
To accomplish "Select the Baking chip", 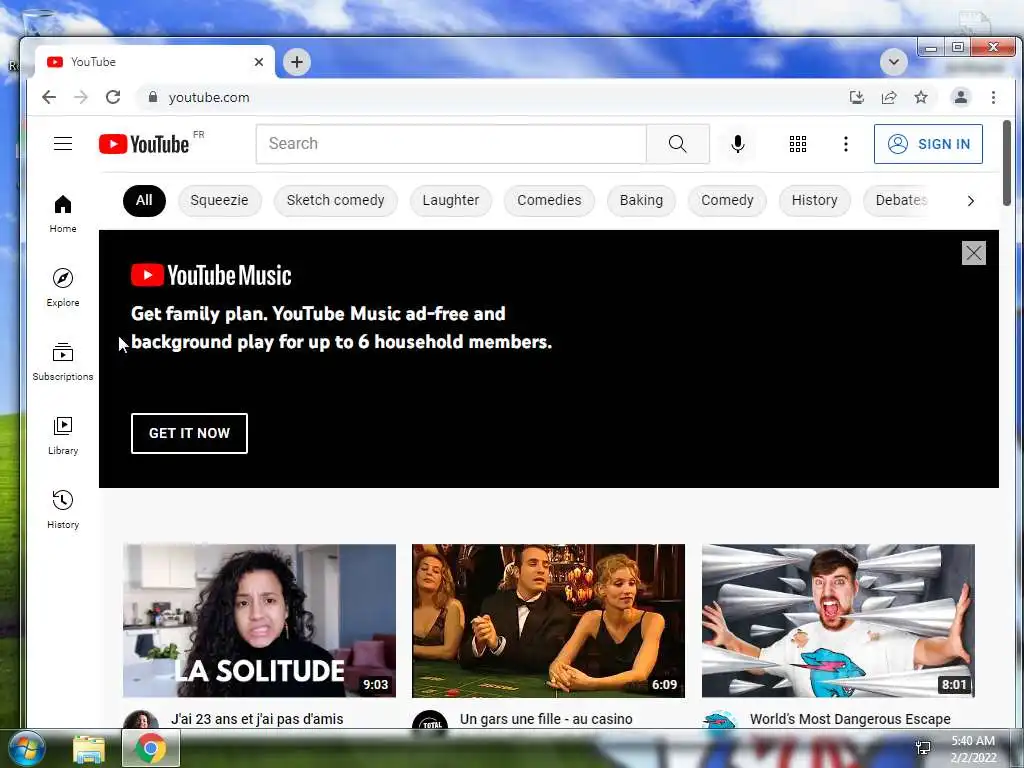I will (641, 200).
